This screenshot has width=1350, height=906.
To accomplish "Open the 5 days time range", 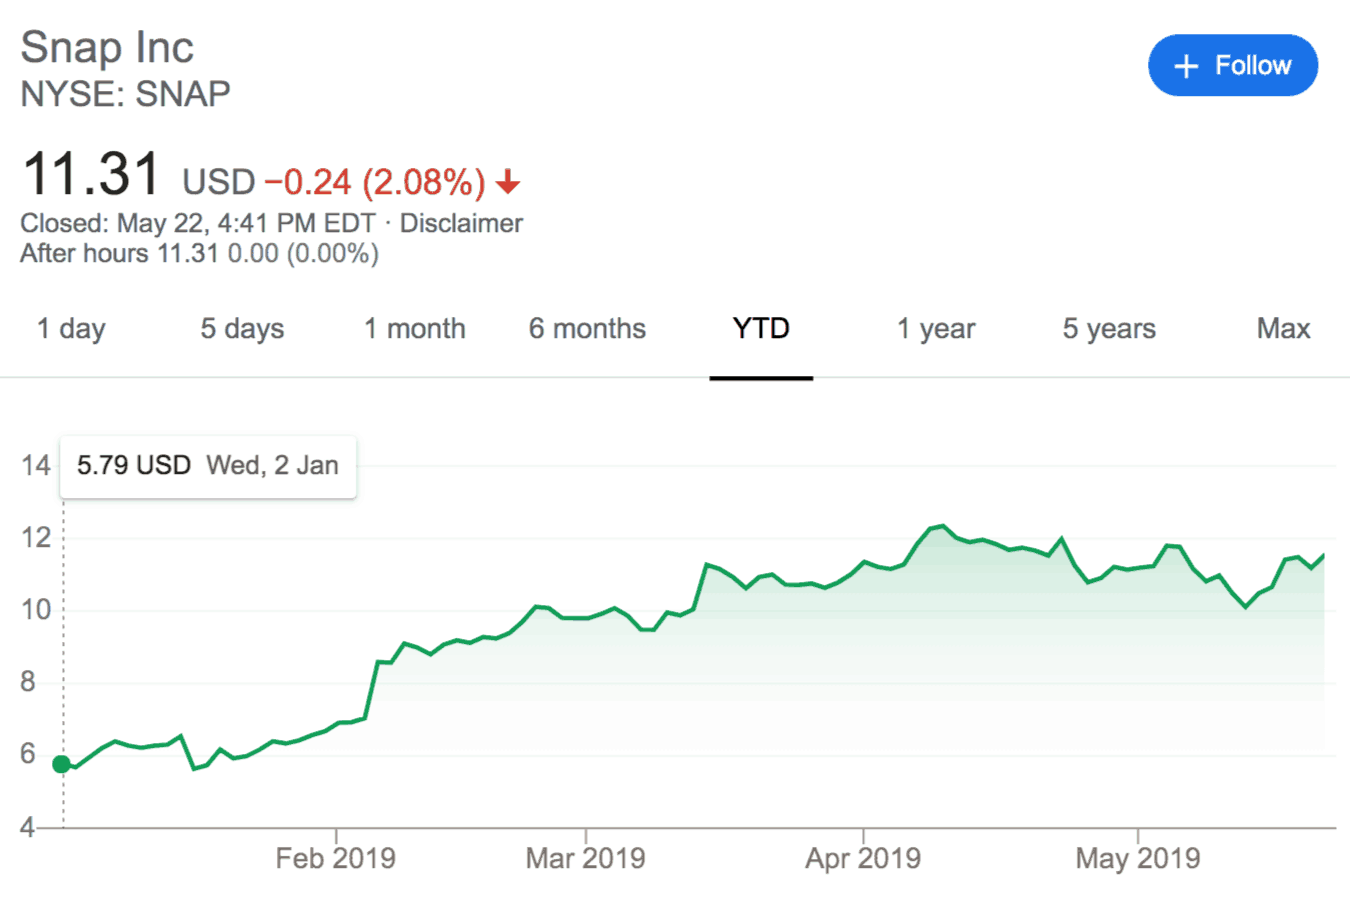I will (x=241, y=328).
